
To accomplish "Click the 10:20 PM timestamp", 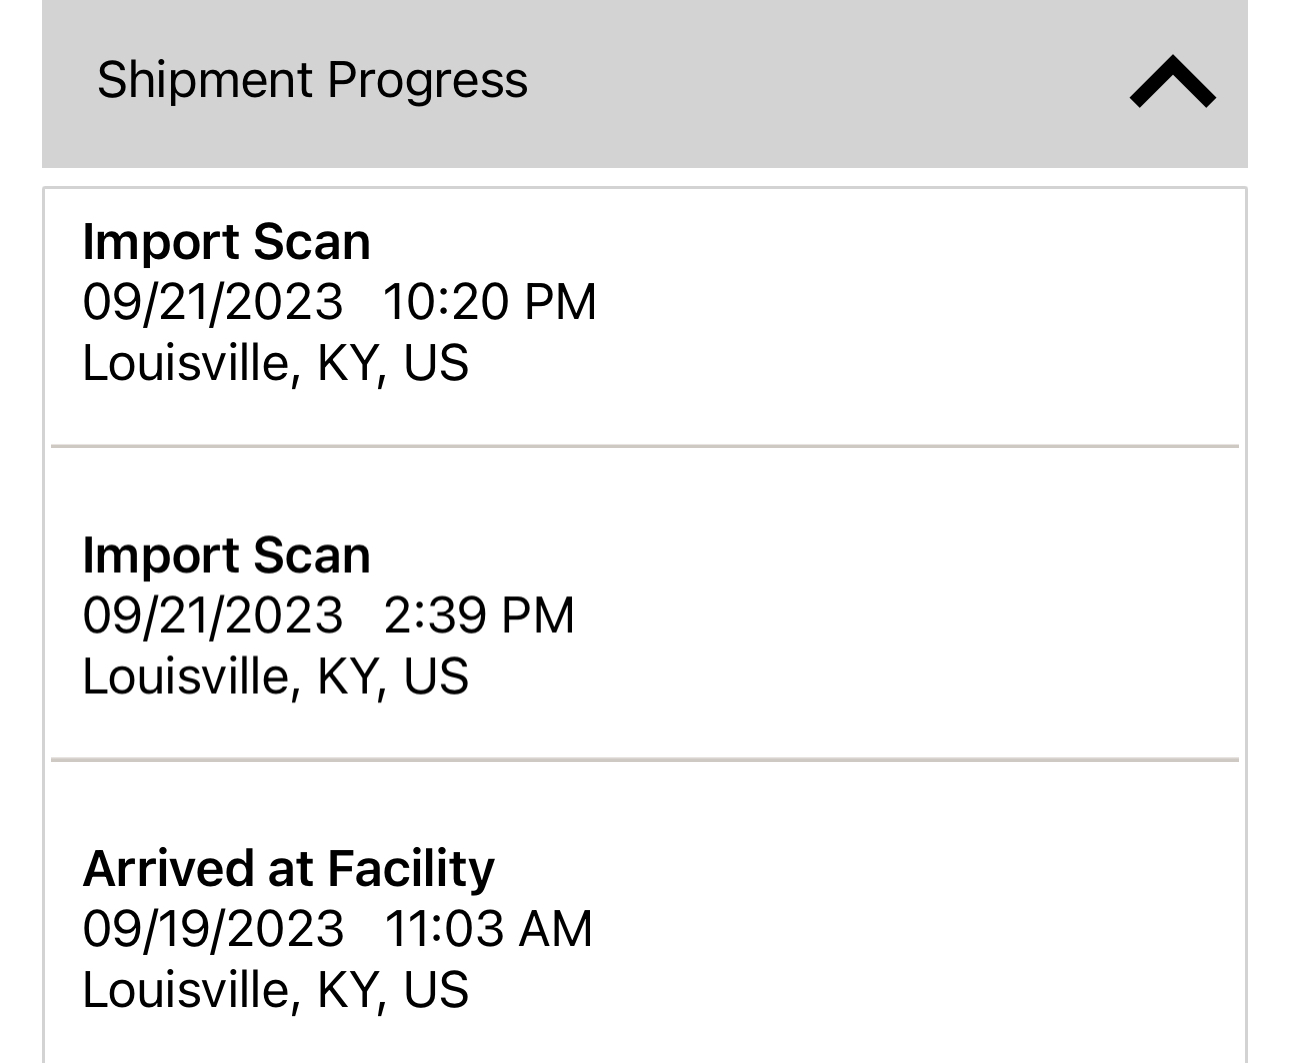I will 489,302.
